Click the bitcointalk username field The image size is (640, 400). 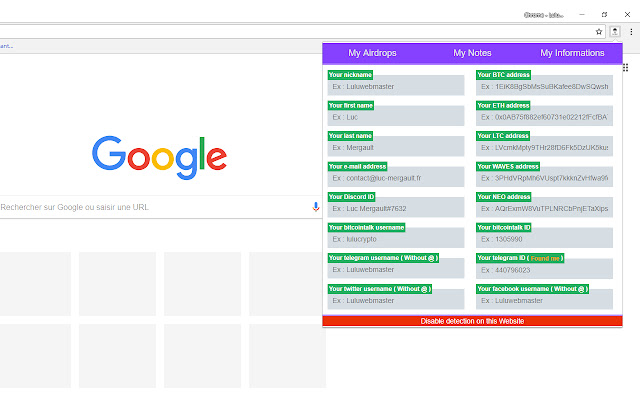[396, 239]
